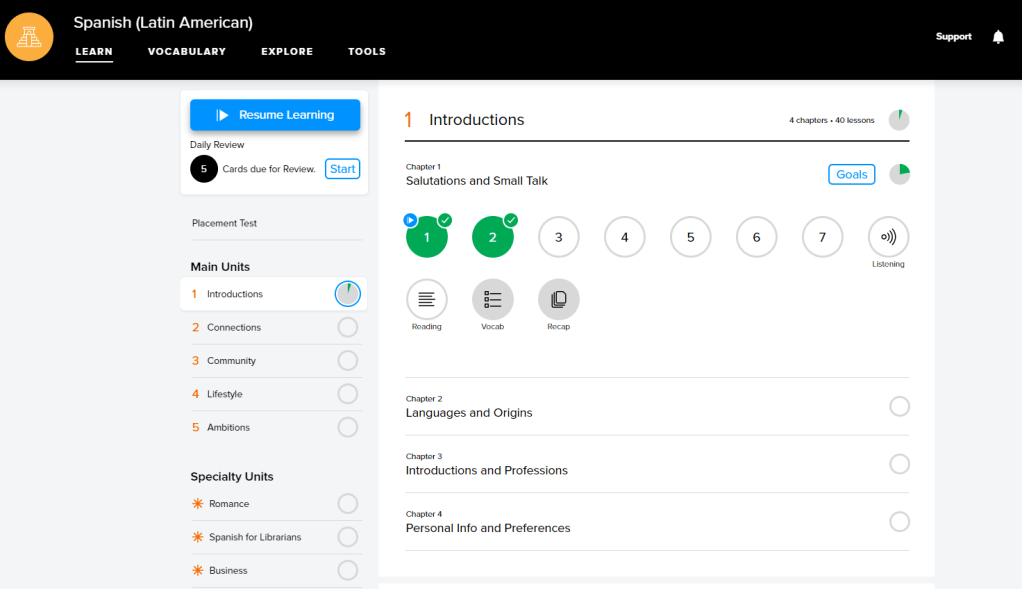This screenshot has width=1022, height=589.
Task: Select the Connections unit in sidebar
Action: (x=234, y=327)
